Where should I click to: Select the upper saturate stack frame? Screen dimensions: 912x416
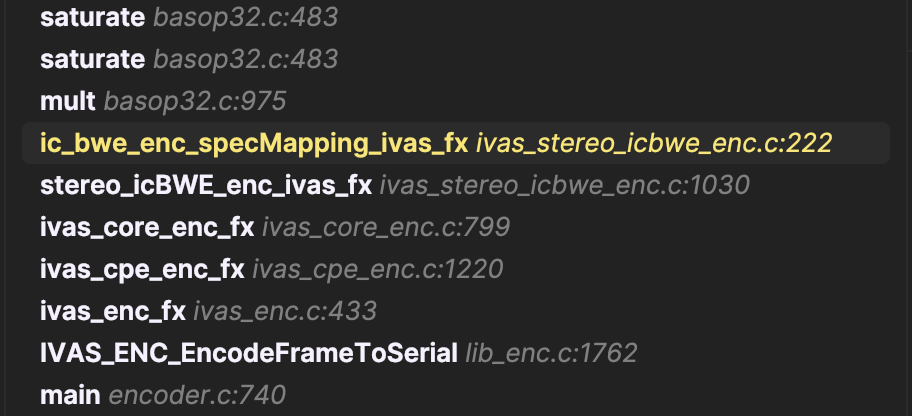(x=92, y=17)
